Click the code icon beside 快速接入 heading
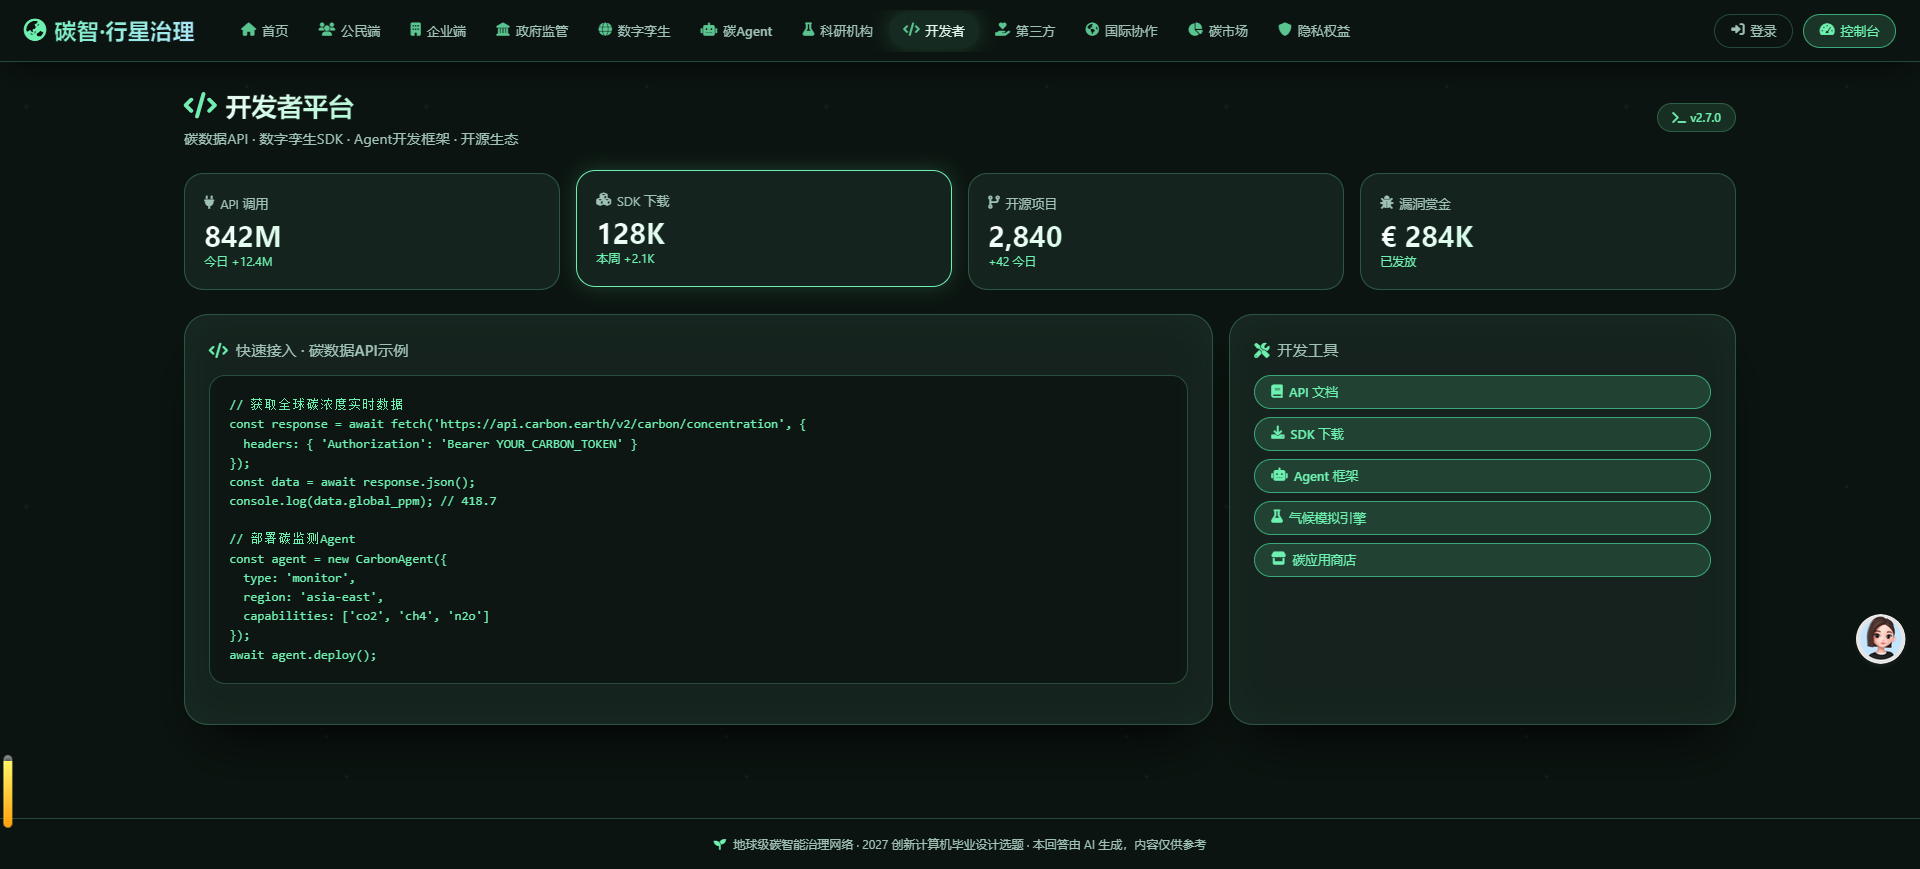1920x869 pixels. tap(218, 350)
